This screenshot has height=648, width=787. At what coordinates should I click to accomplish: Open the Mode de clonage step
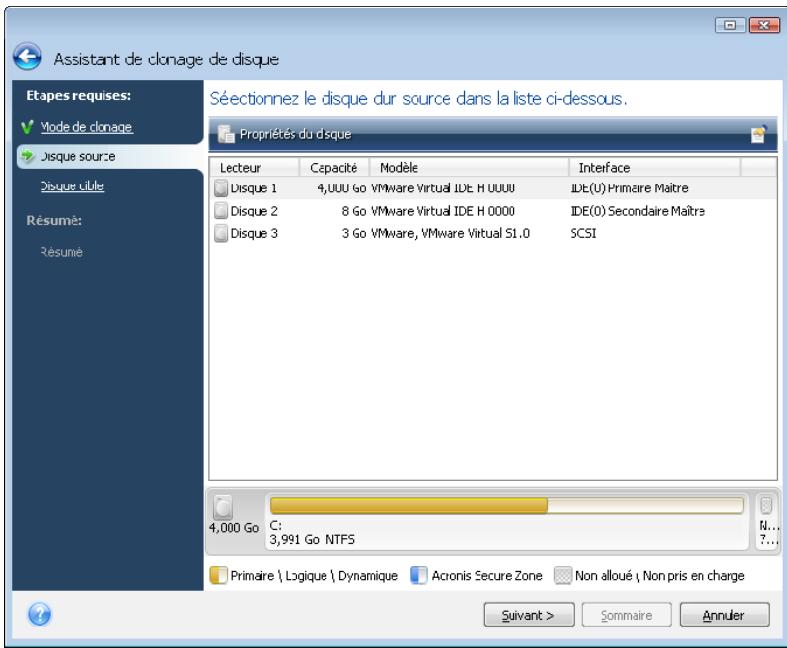pos(86,127)
